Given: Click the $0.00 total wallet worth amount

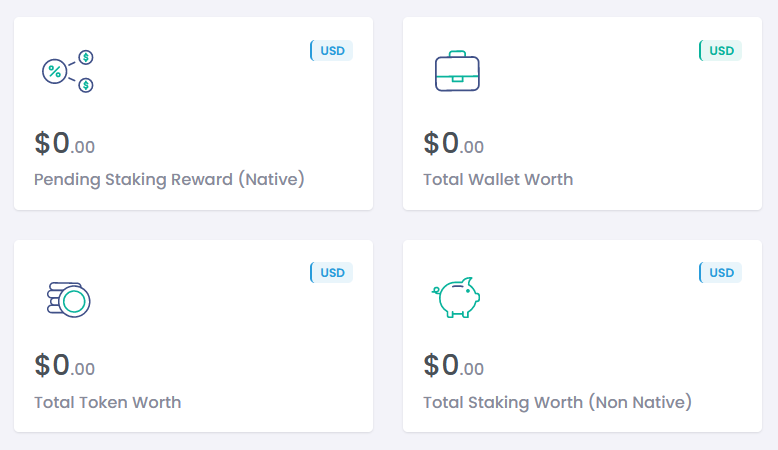Looking at the screenshot, I should coord(453,144).
